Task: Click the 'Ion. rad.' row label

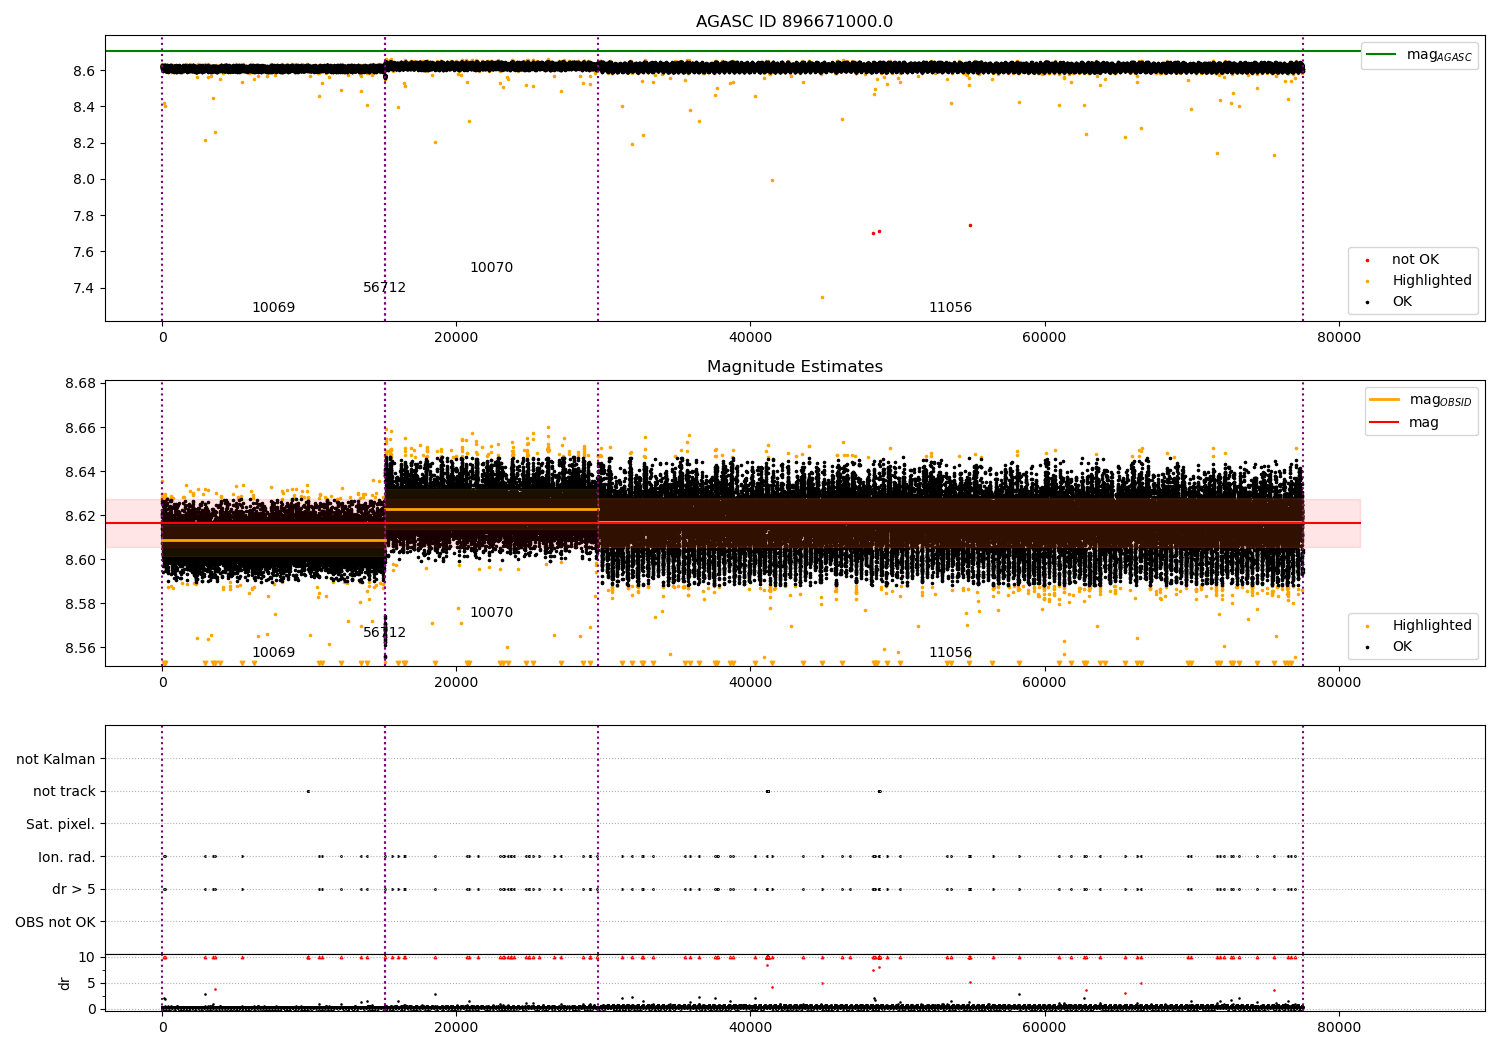Action: pos(67,858)
